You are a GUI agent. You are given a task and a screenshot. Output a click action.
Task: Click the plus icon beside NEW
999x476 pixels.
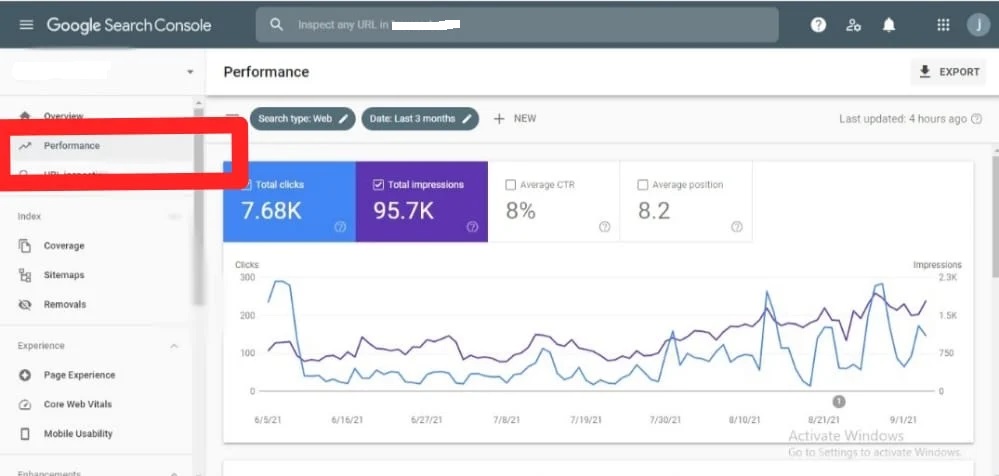click(500, 119)
